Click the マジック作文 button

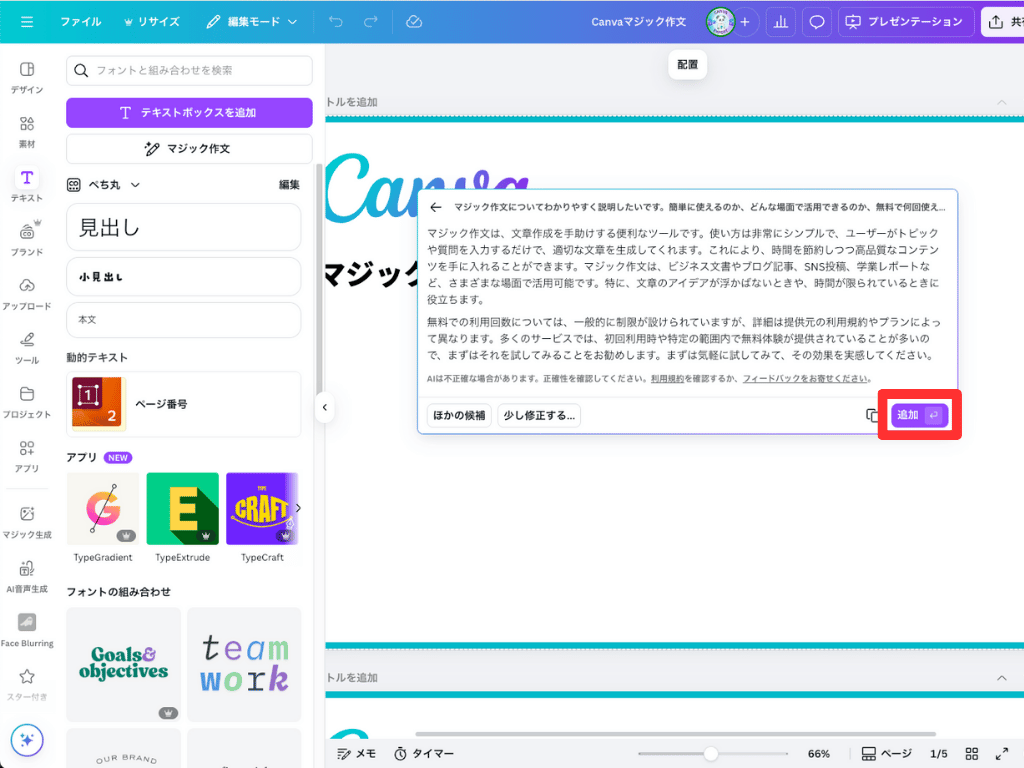click(189, 149)
